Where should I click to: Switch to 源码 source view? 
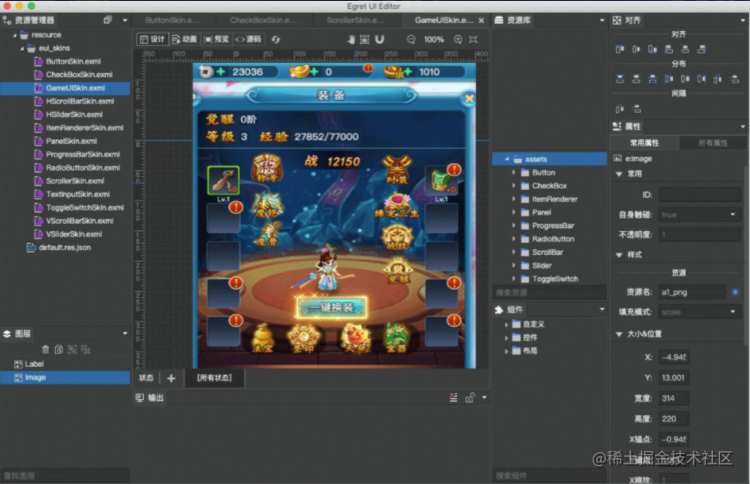[x=248, y=39]
